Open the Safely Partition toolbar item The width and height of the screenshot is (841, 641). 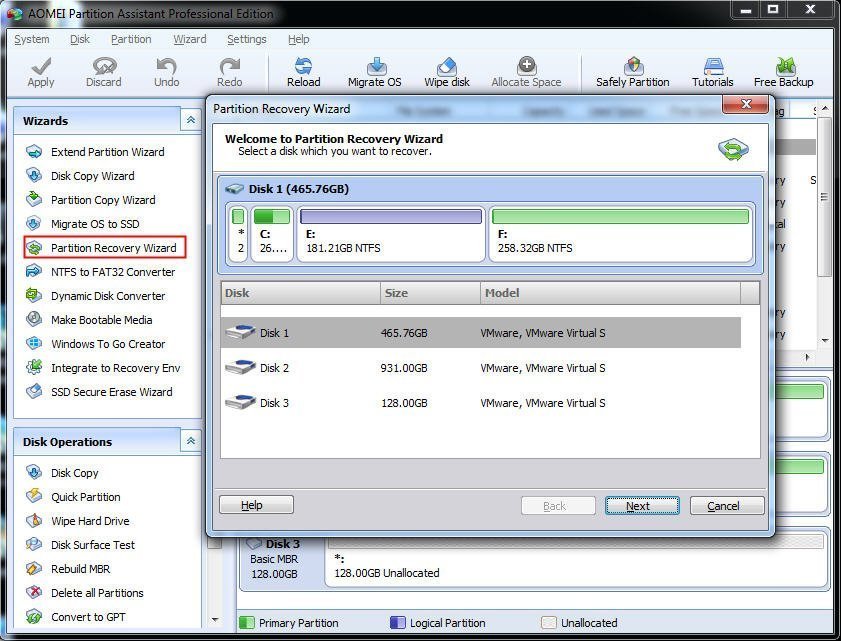632,72
